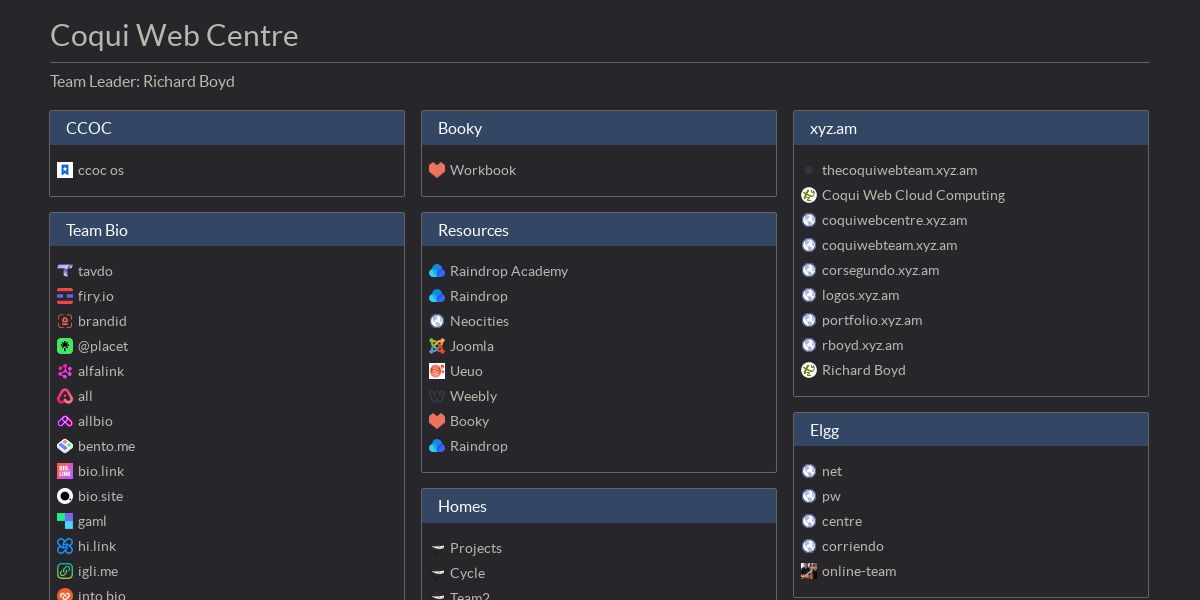Open the Richard Boyd link under xyz.am
Screen dimensions: 1200x600
[x=864, y=370]
